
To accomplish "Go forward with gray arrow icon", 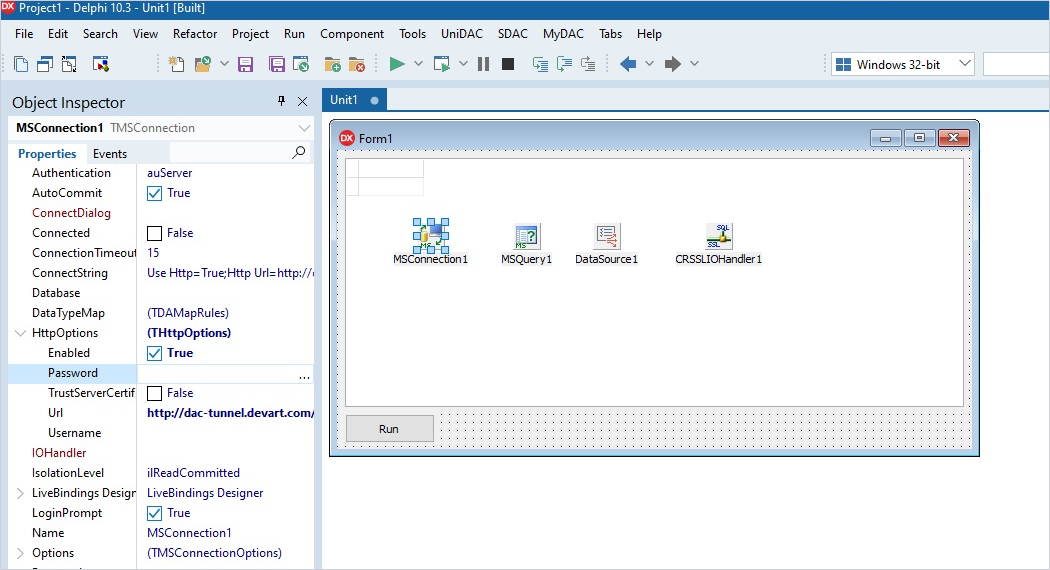I will 672,64.
